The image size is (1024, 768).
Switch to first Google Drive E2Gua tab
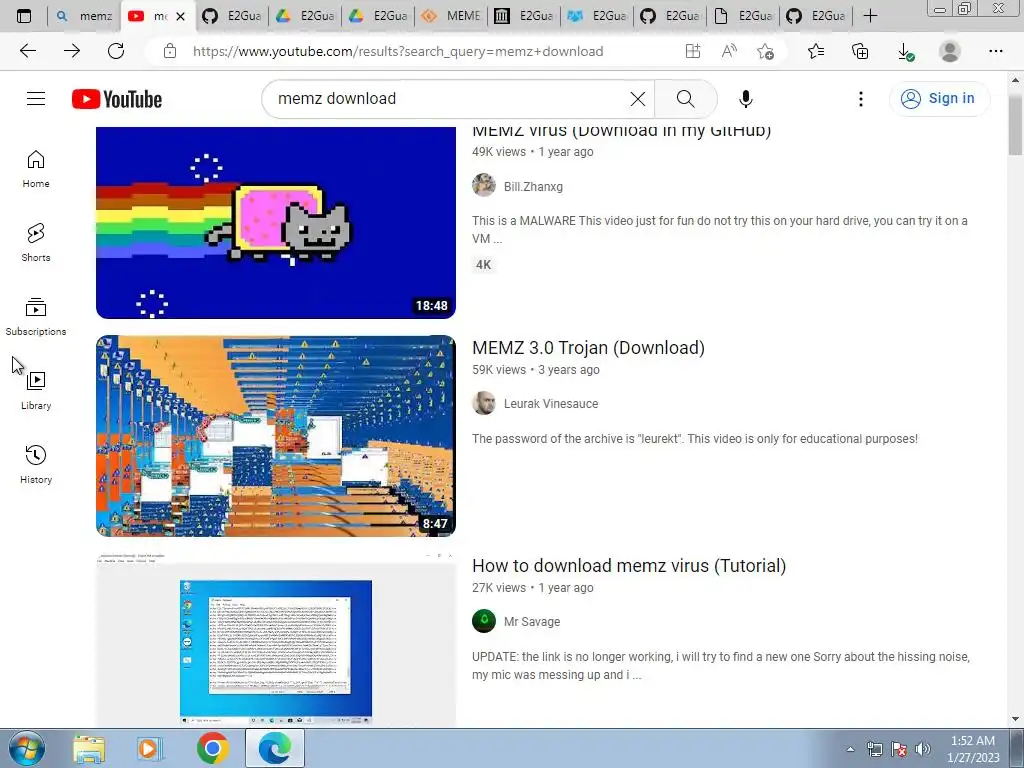(x=305, y=16)
